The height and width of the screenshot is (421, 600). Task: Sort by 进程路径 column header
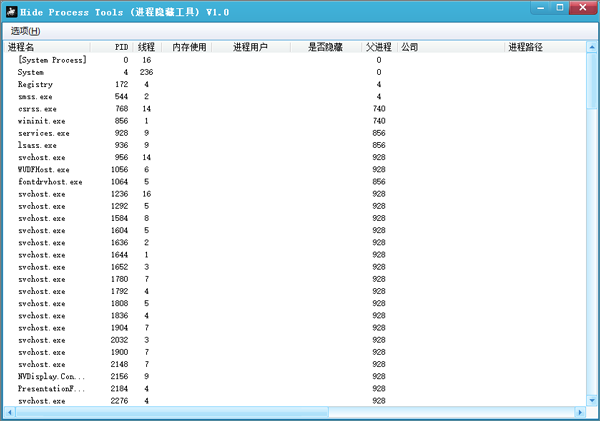[x=545, y=47]
